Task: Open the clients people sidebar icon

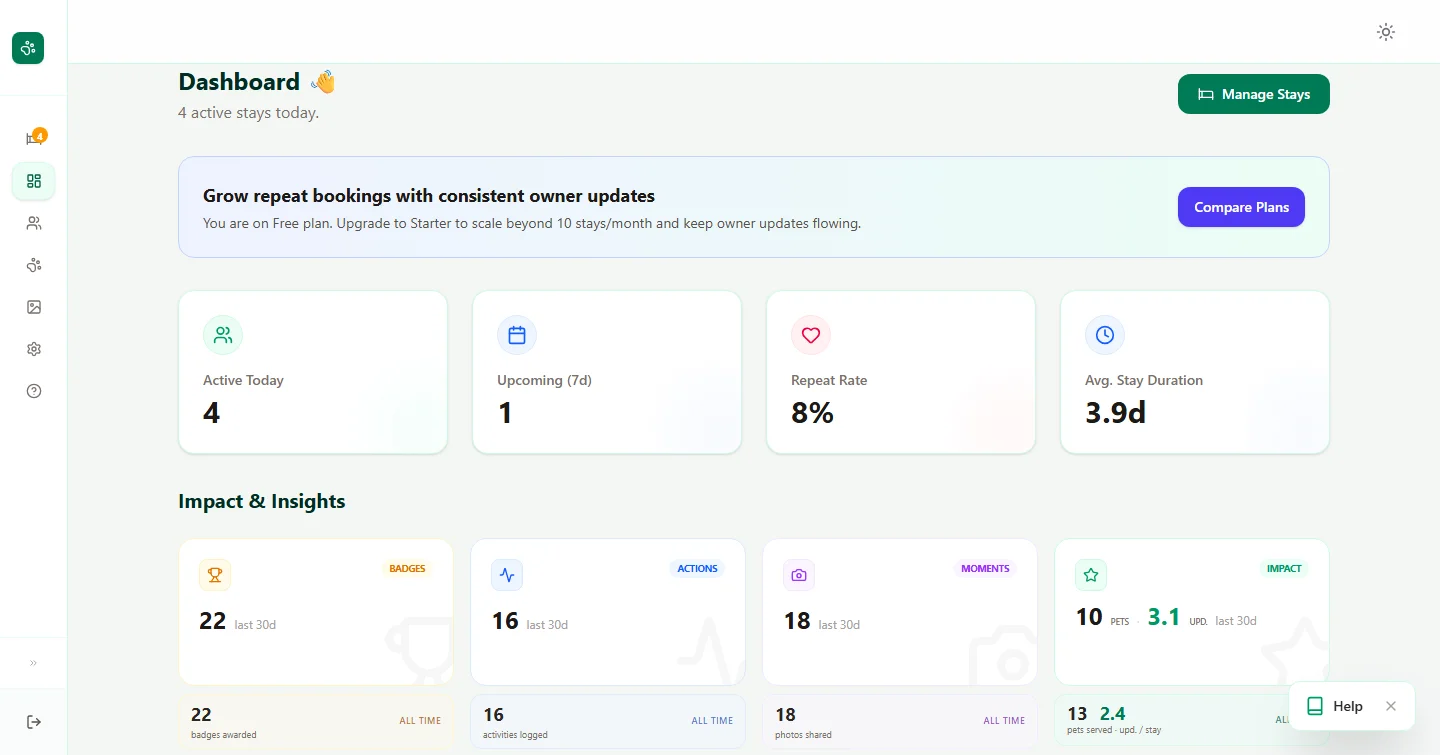Action: coord(34,223)
